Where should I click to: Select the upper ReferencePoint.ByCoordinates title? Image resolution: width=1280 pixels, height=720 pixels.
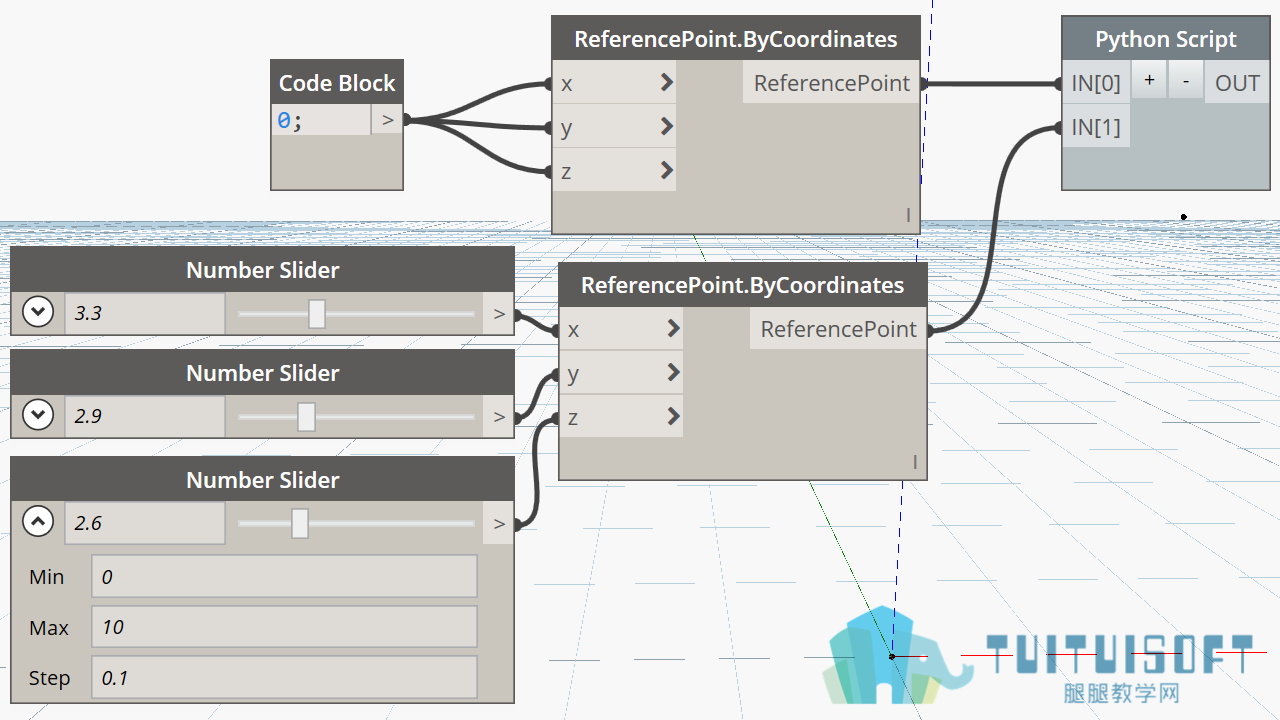click(x=736, y=39)
